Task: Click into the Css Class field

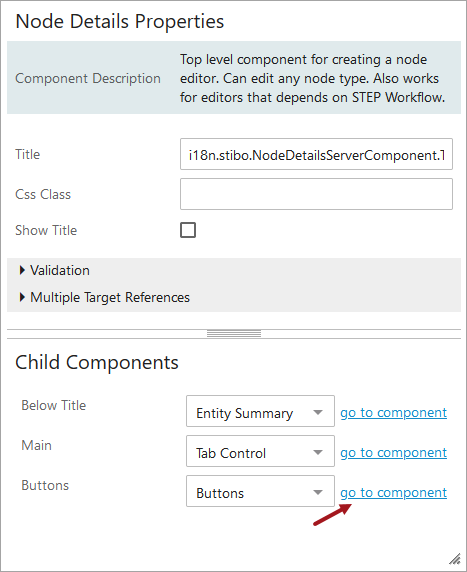Action: click(x=316, y=194)
